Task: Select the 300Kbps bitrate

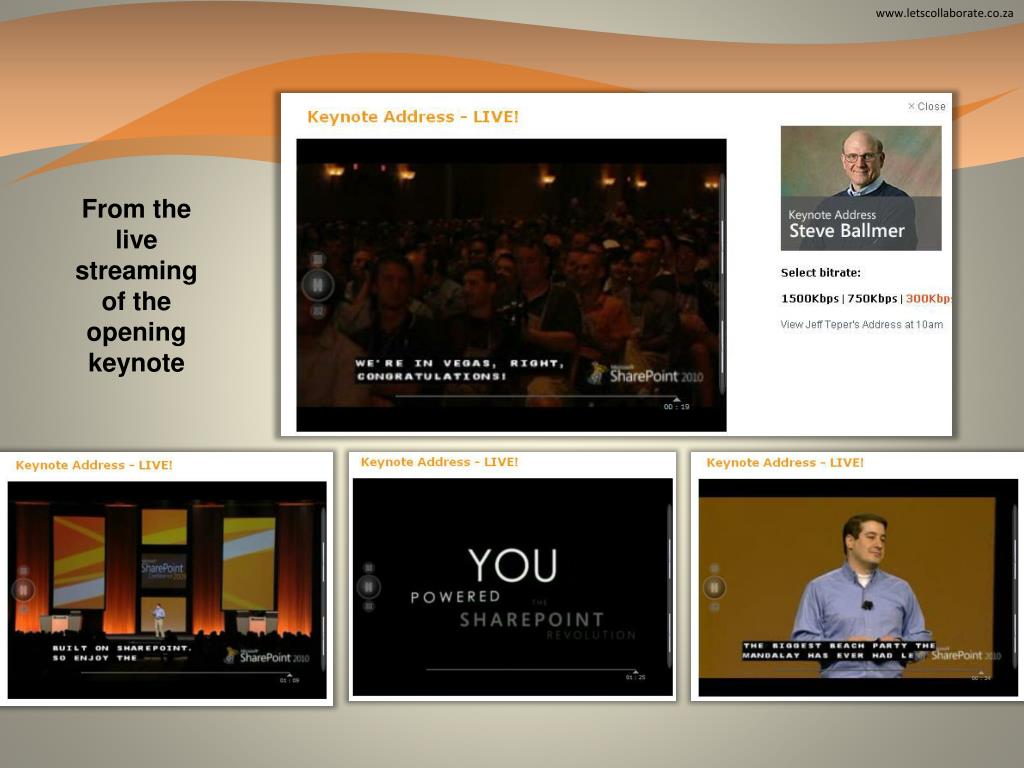Action: (x=928, y=298)
